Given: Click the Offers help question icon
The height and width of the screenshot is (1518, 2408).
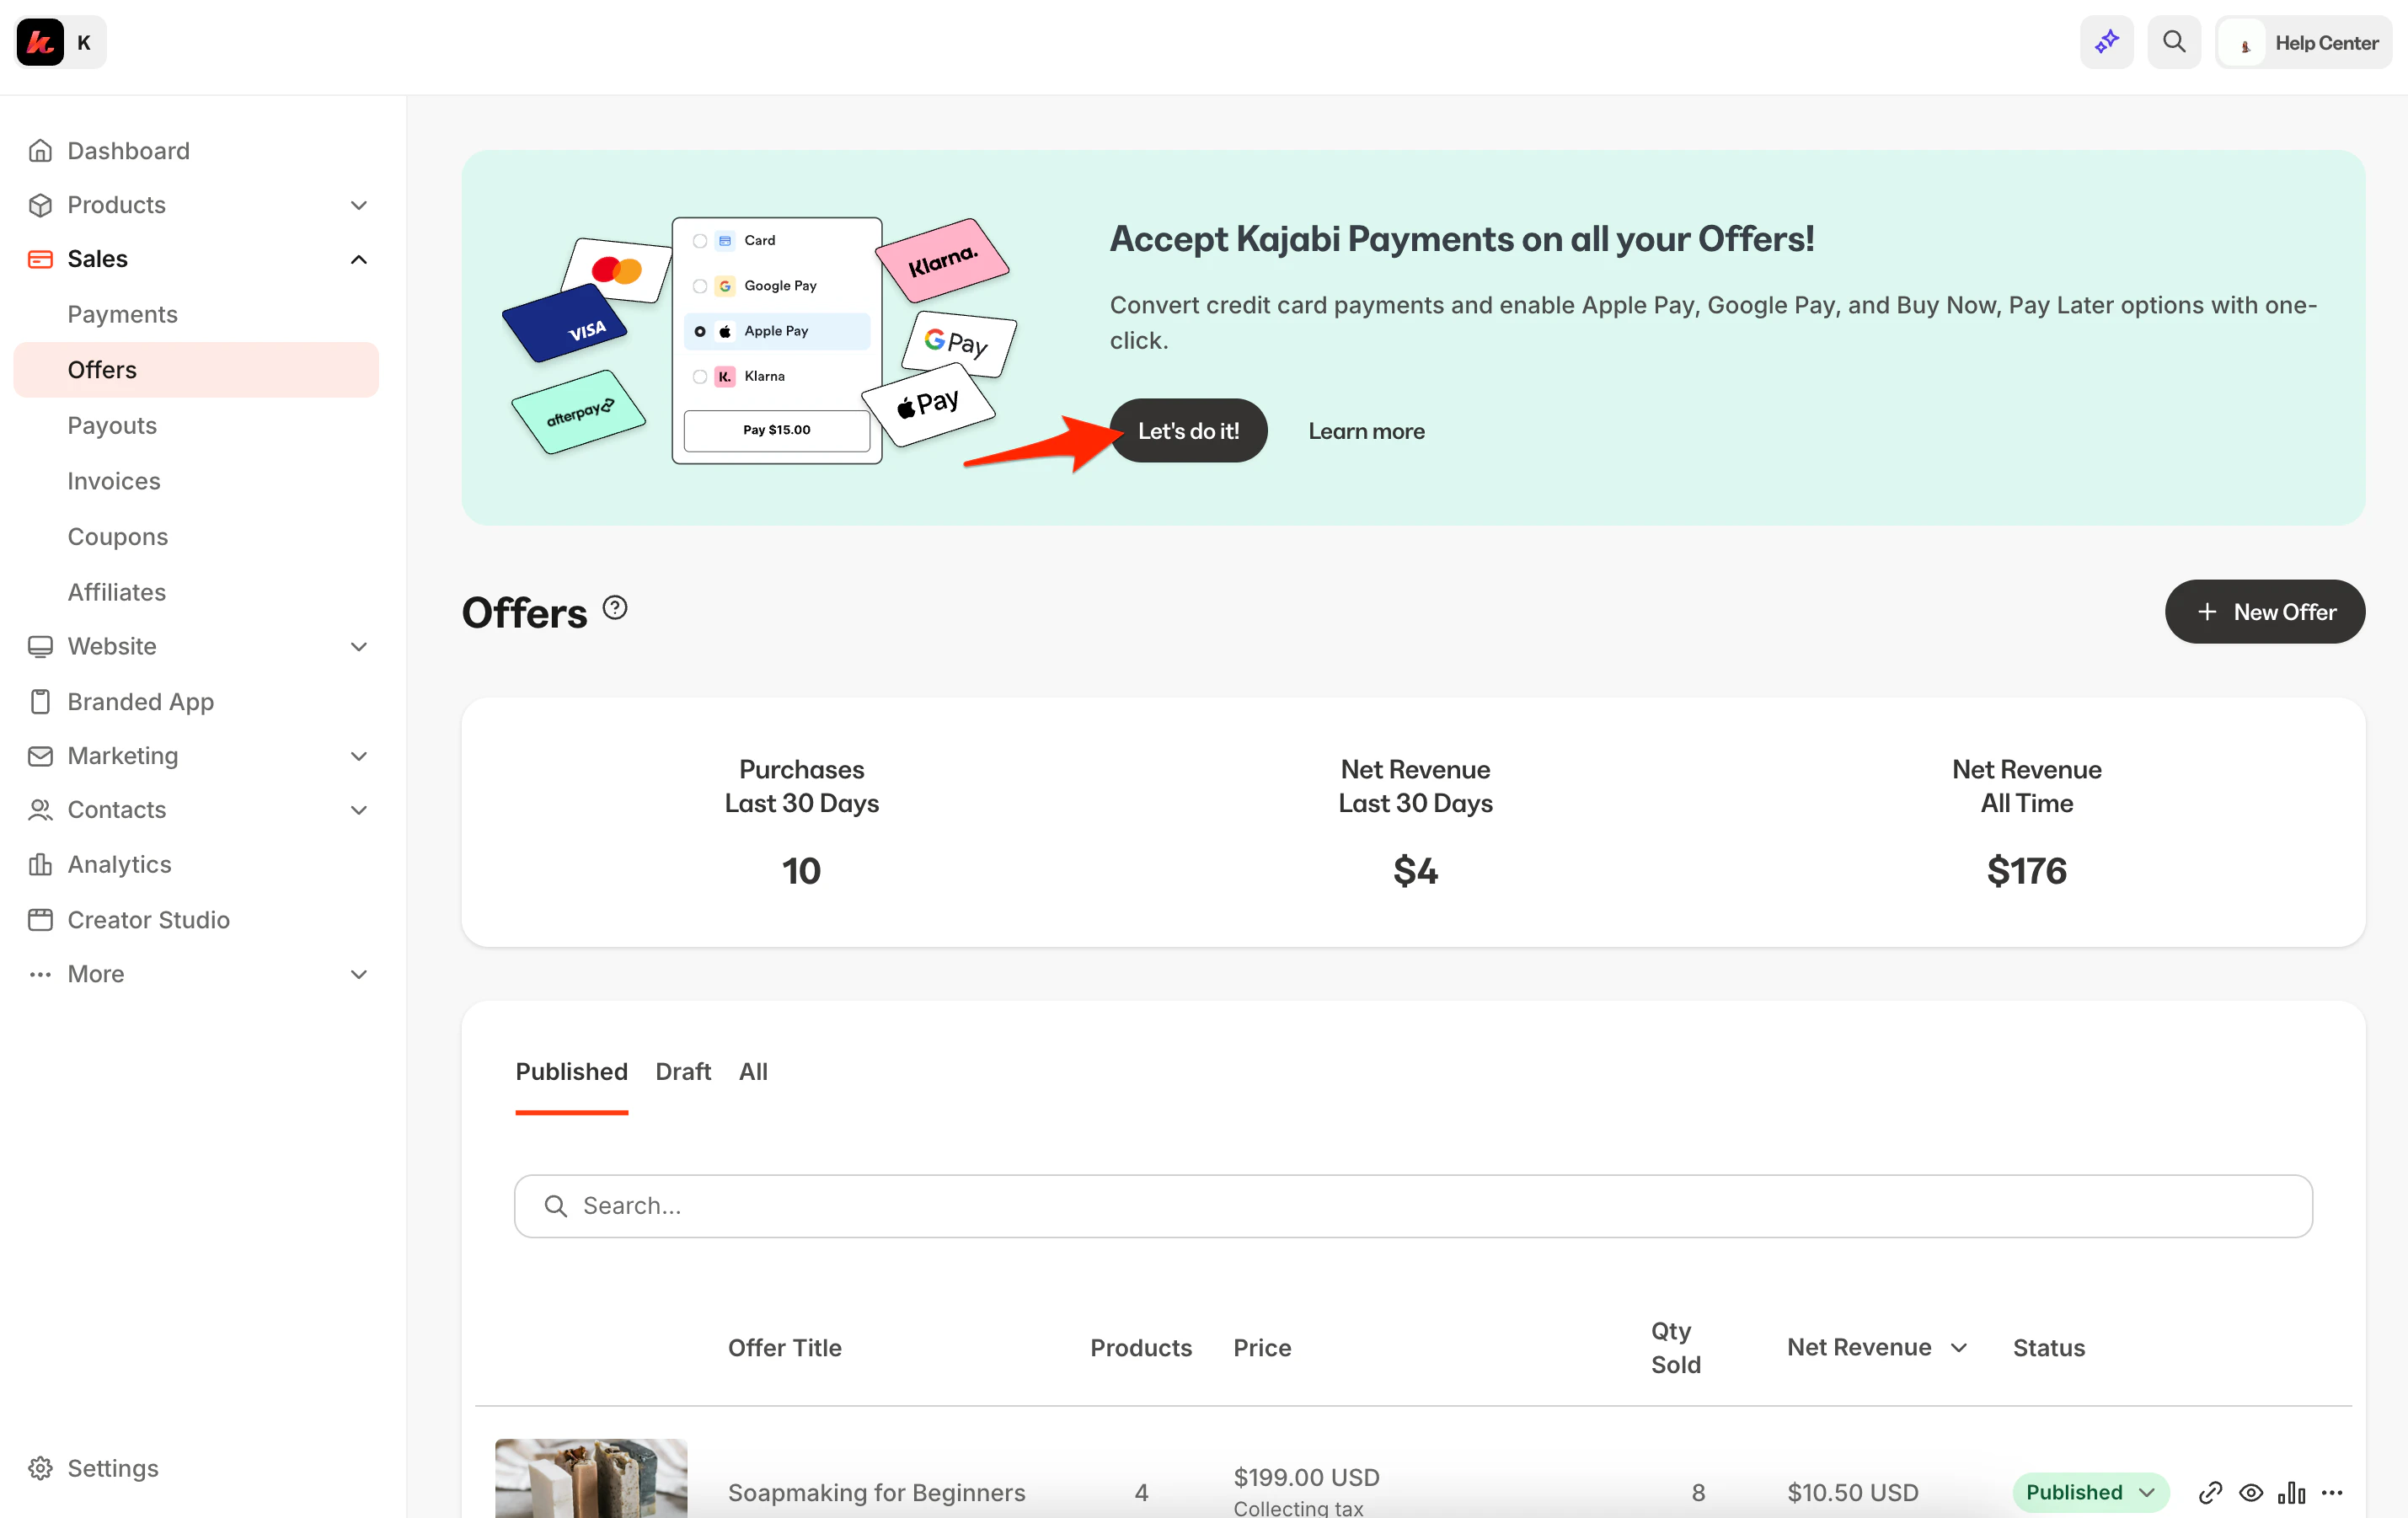Looking at the screenshot, I should tap(615, 608).
